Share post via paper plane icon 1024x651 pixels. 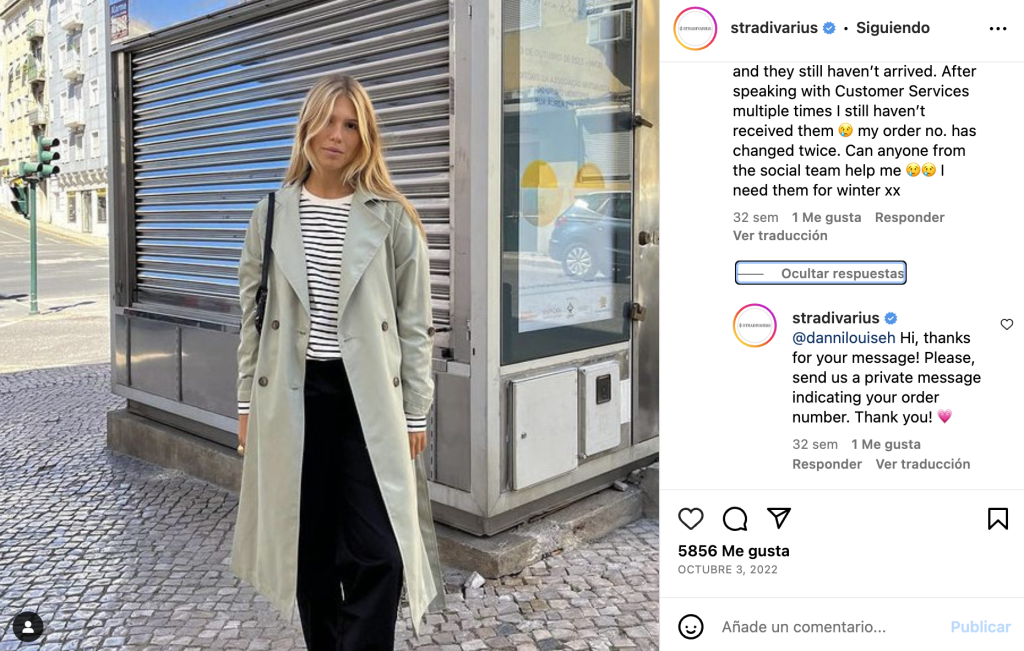[779, 518]
